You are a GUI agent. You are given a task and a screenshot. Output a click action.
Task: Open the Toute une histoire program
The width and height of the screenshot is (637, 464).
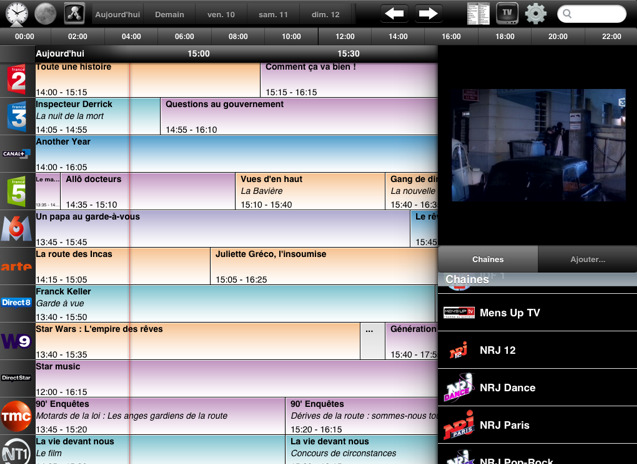coord(148,80)
